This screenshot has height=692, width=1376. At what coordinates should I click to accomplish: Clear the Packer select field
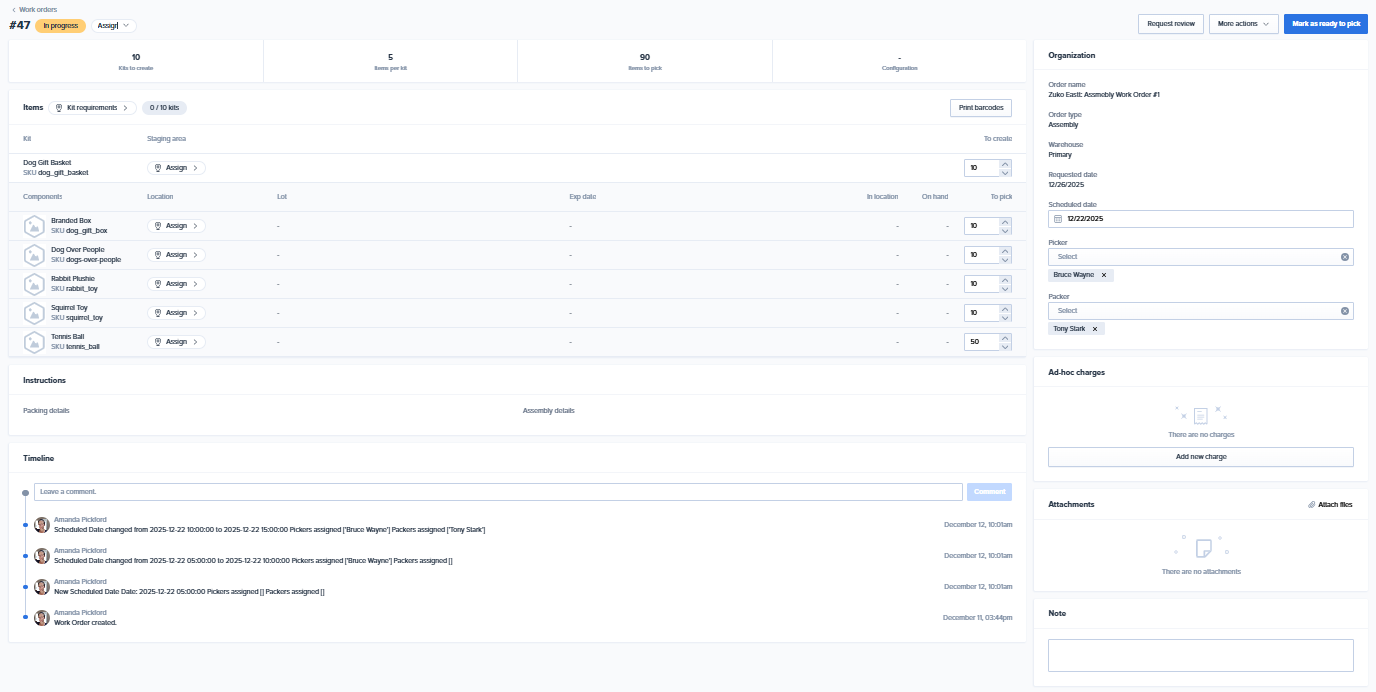click(1345, 311)
